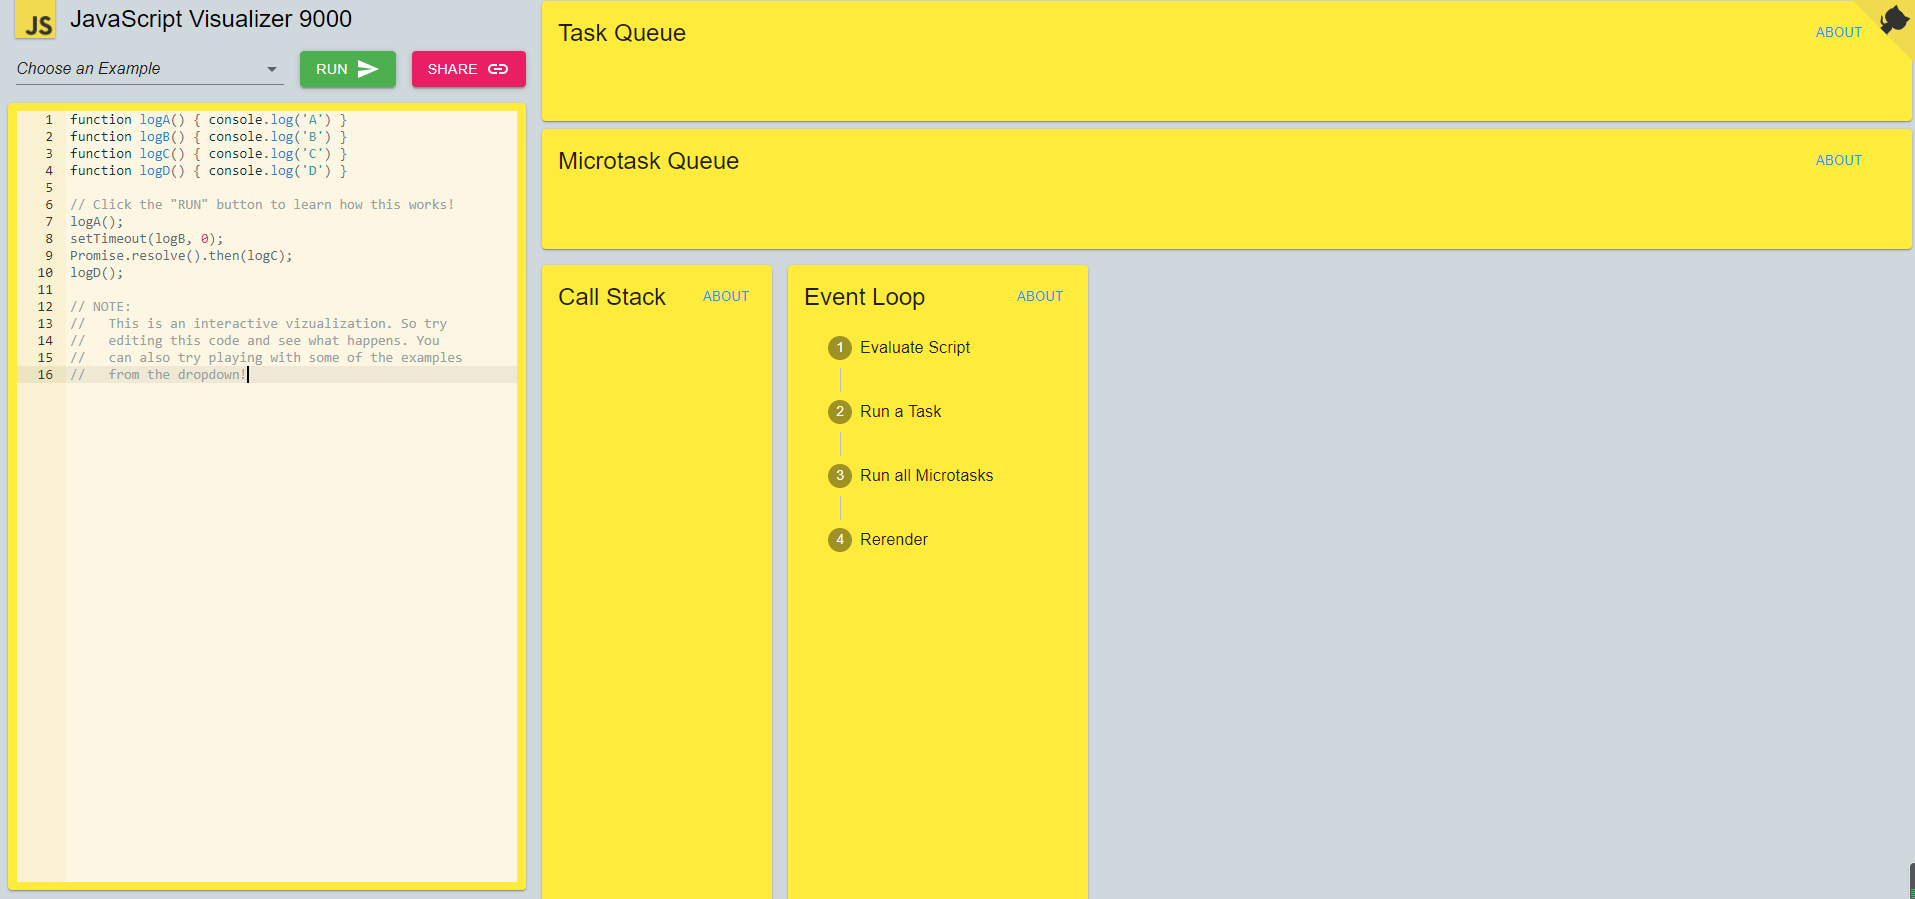Click the Evaluate Script step label
Image resolution: width=1915 pixels, height=899 pixels.
[x=915, y=348]
